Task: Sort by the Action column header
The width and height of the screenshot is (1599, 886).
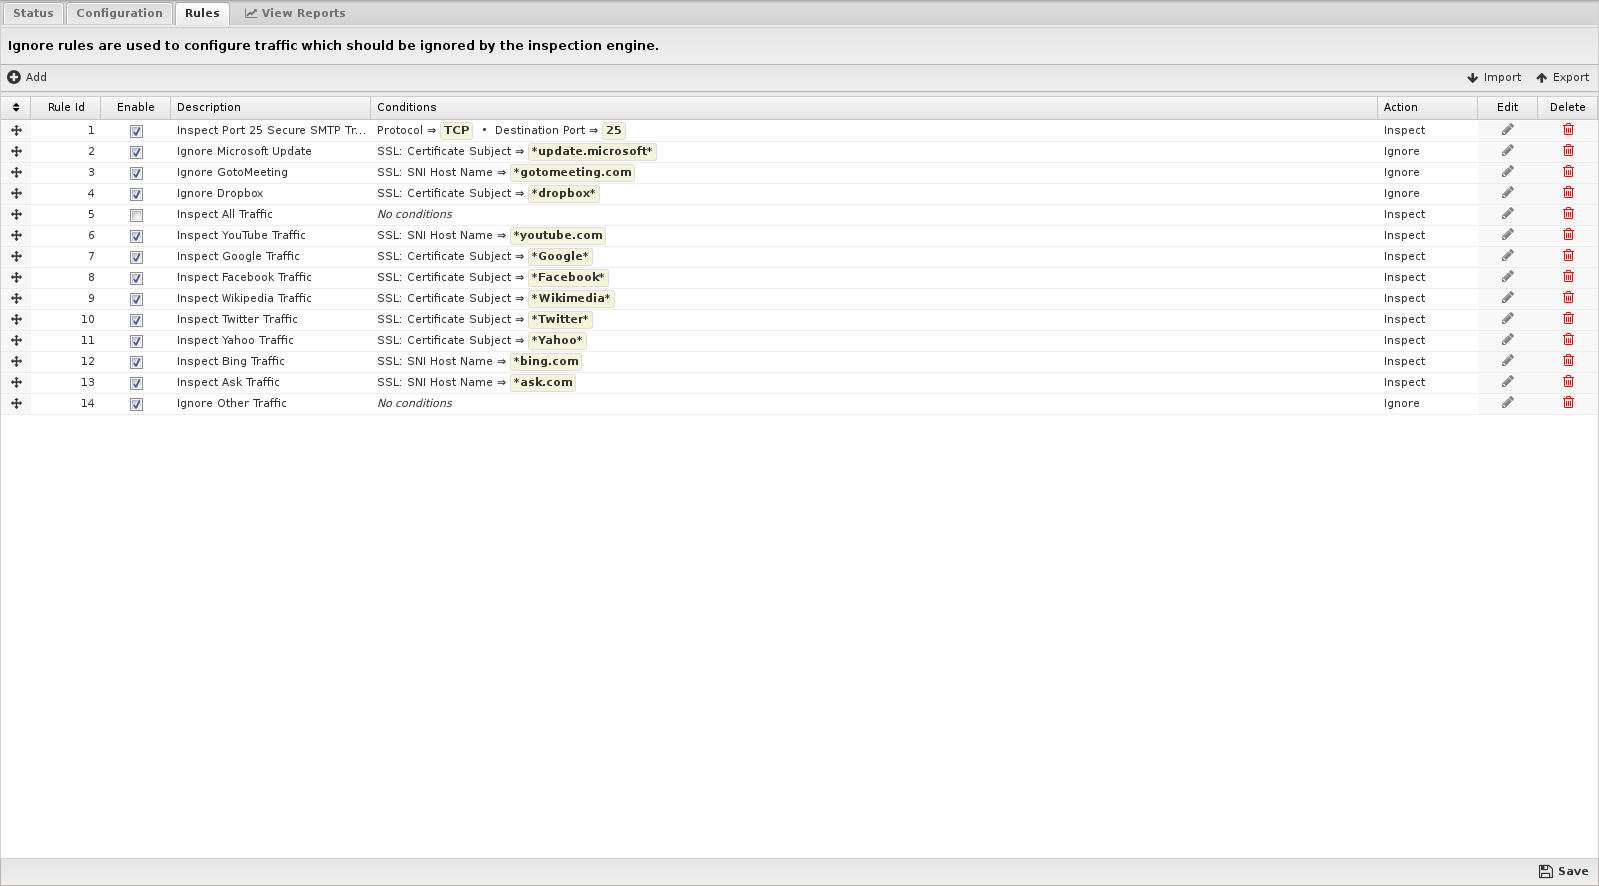Action: (x=1400, y=107)
